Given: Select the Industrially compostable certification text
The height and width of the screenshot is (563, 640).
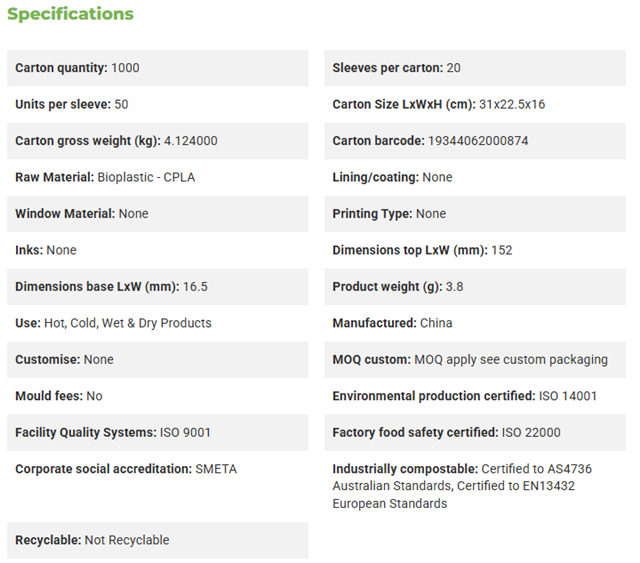Looking at the screenshot, I should tap(462, 486).
